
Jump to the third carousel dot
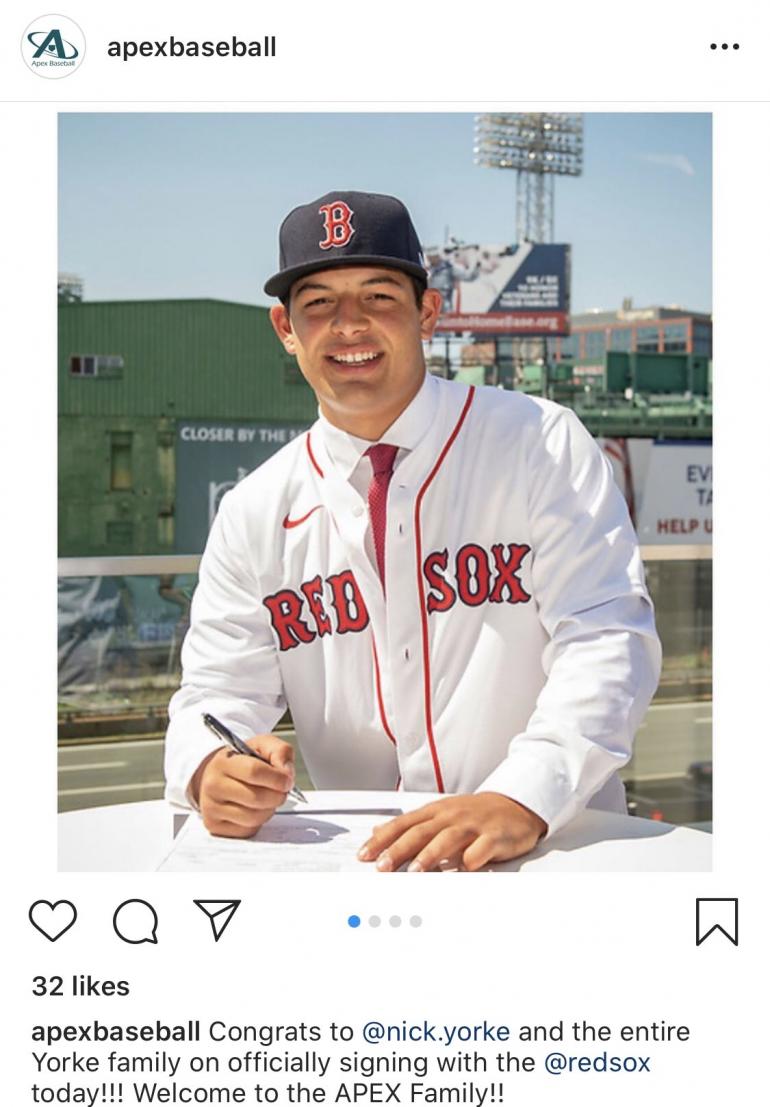pos(395,921)
